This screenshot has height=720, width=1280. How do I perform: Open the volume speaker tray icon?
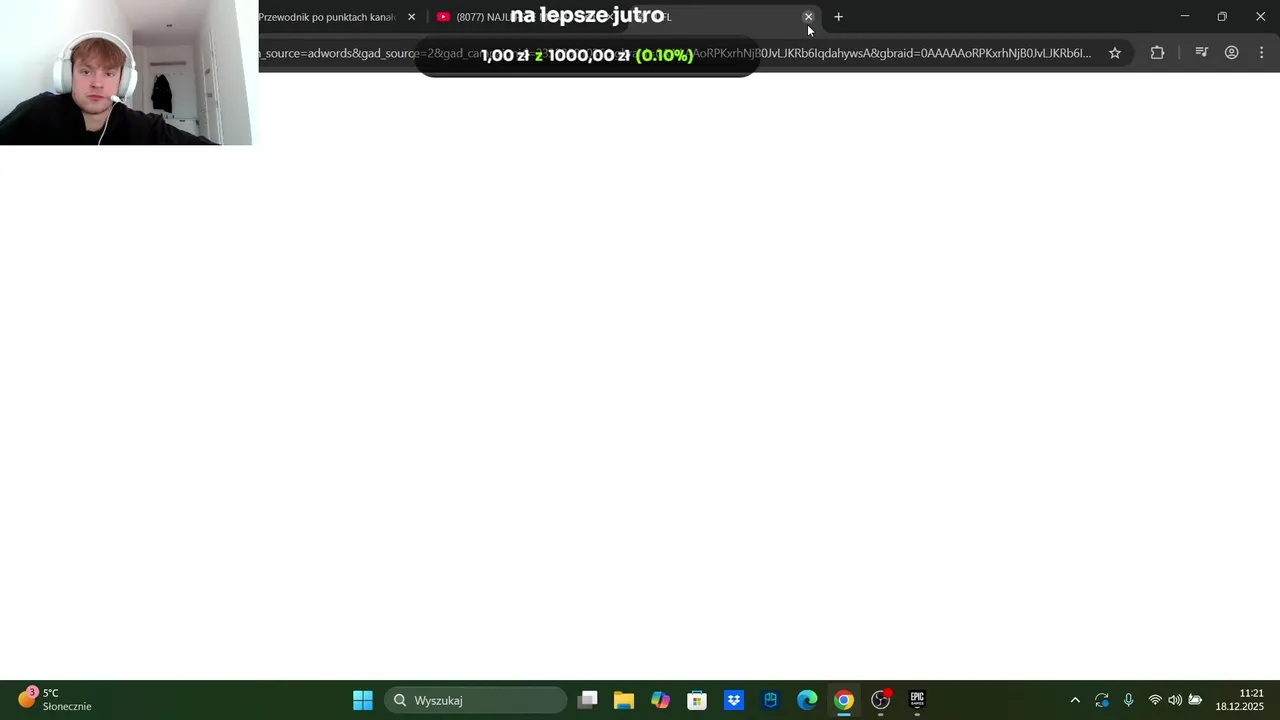click(x=1175, y=700)
